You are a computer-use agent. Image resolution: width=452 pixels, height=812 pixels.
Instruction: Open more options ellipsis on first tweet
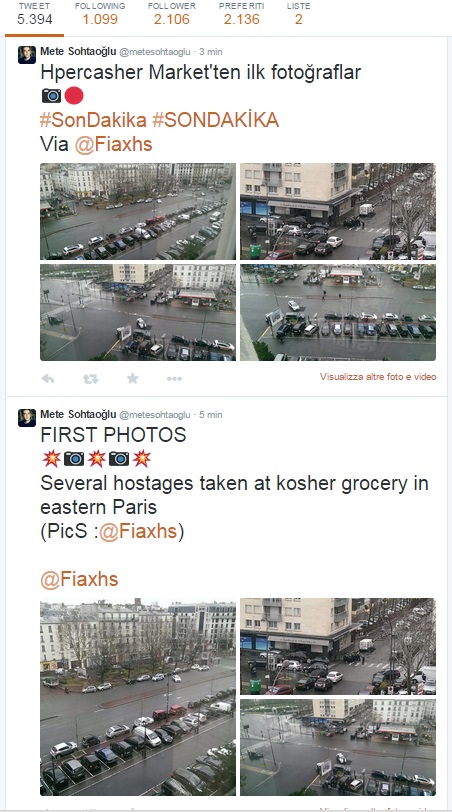click(174, 379)
